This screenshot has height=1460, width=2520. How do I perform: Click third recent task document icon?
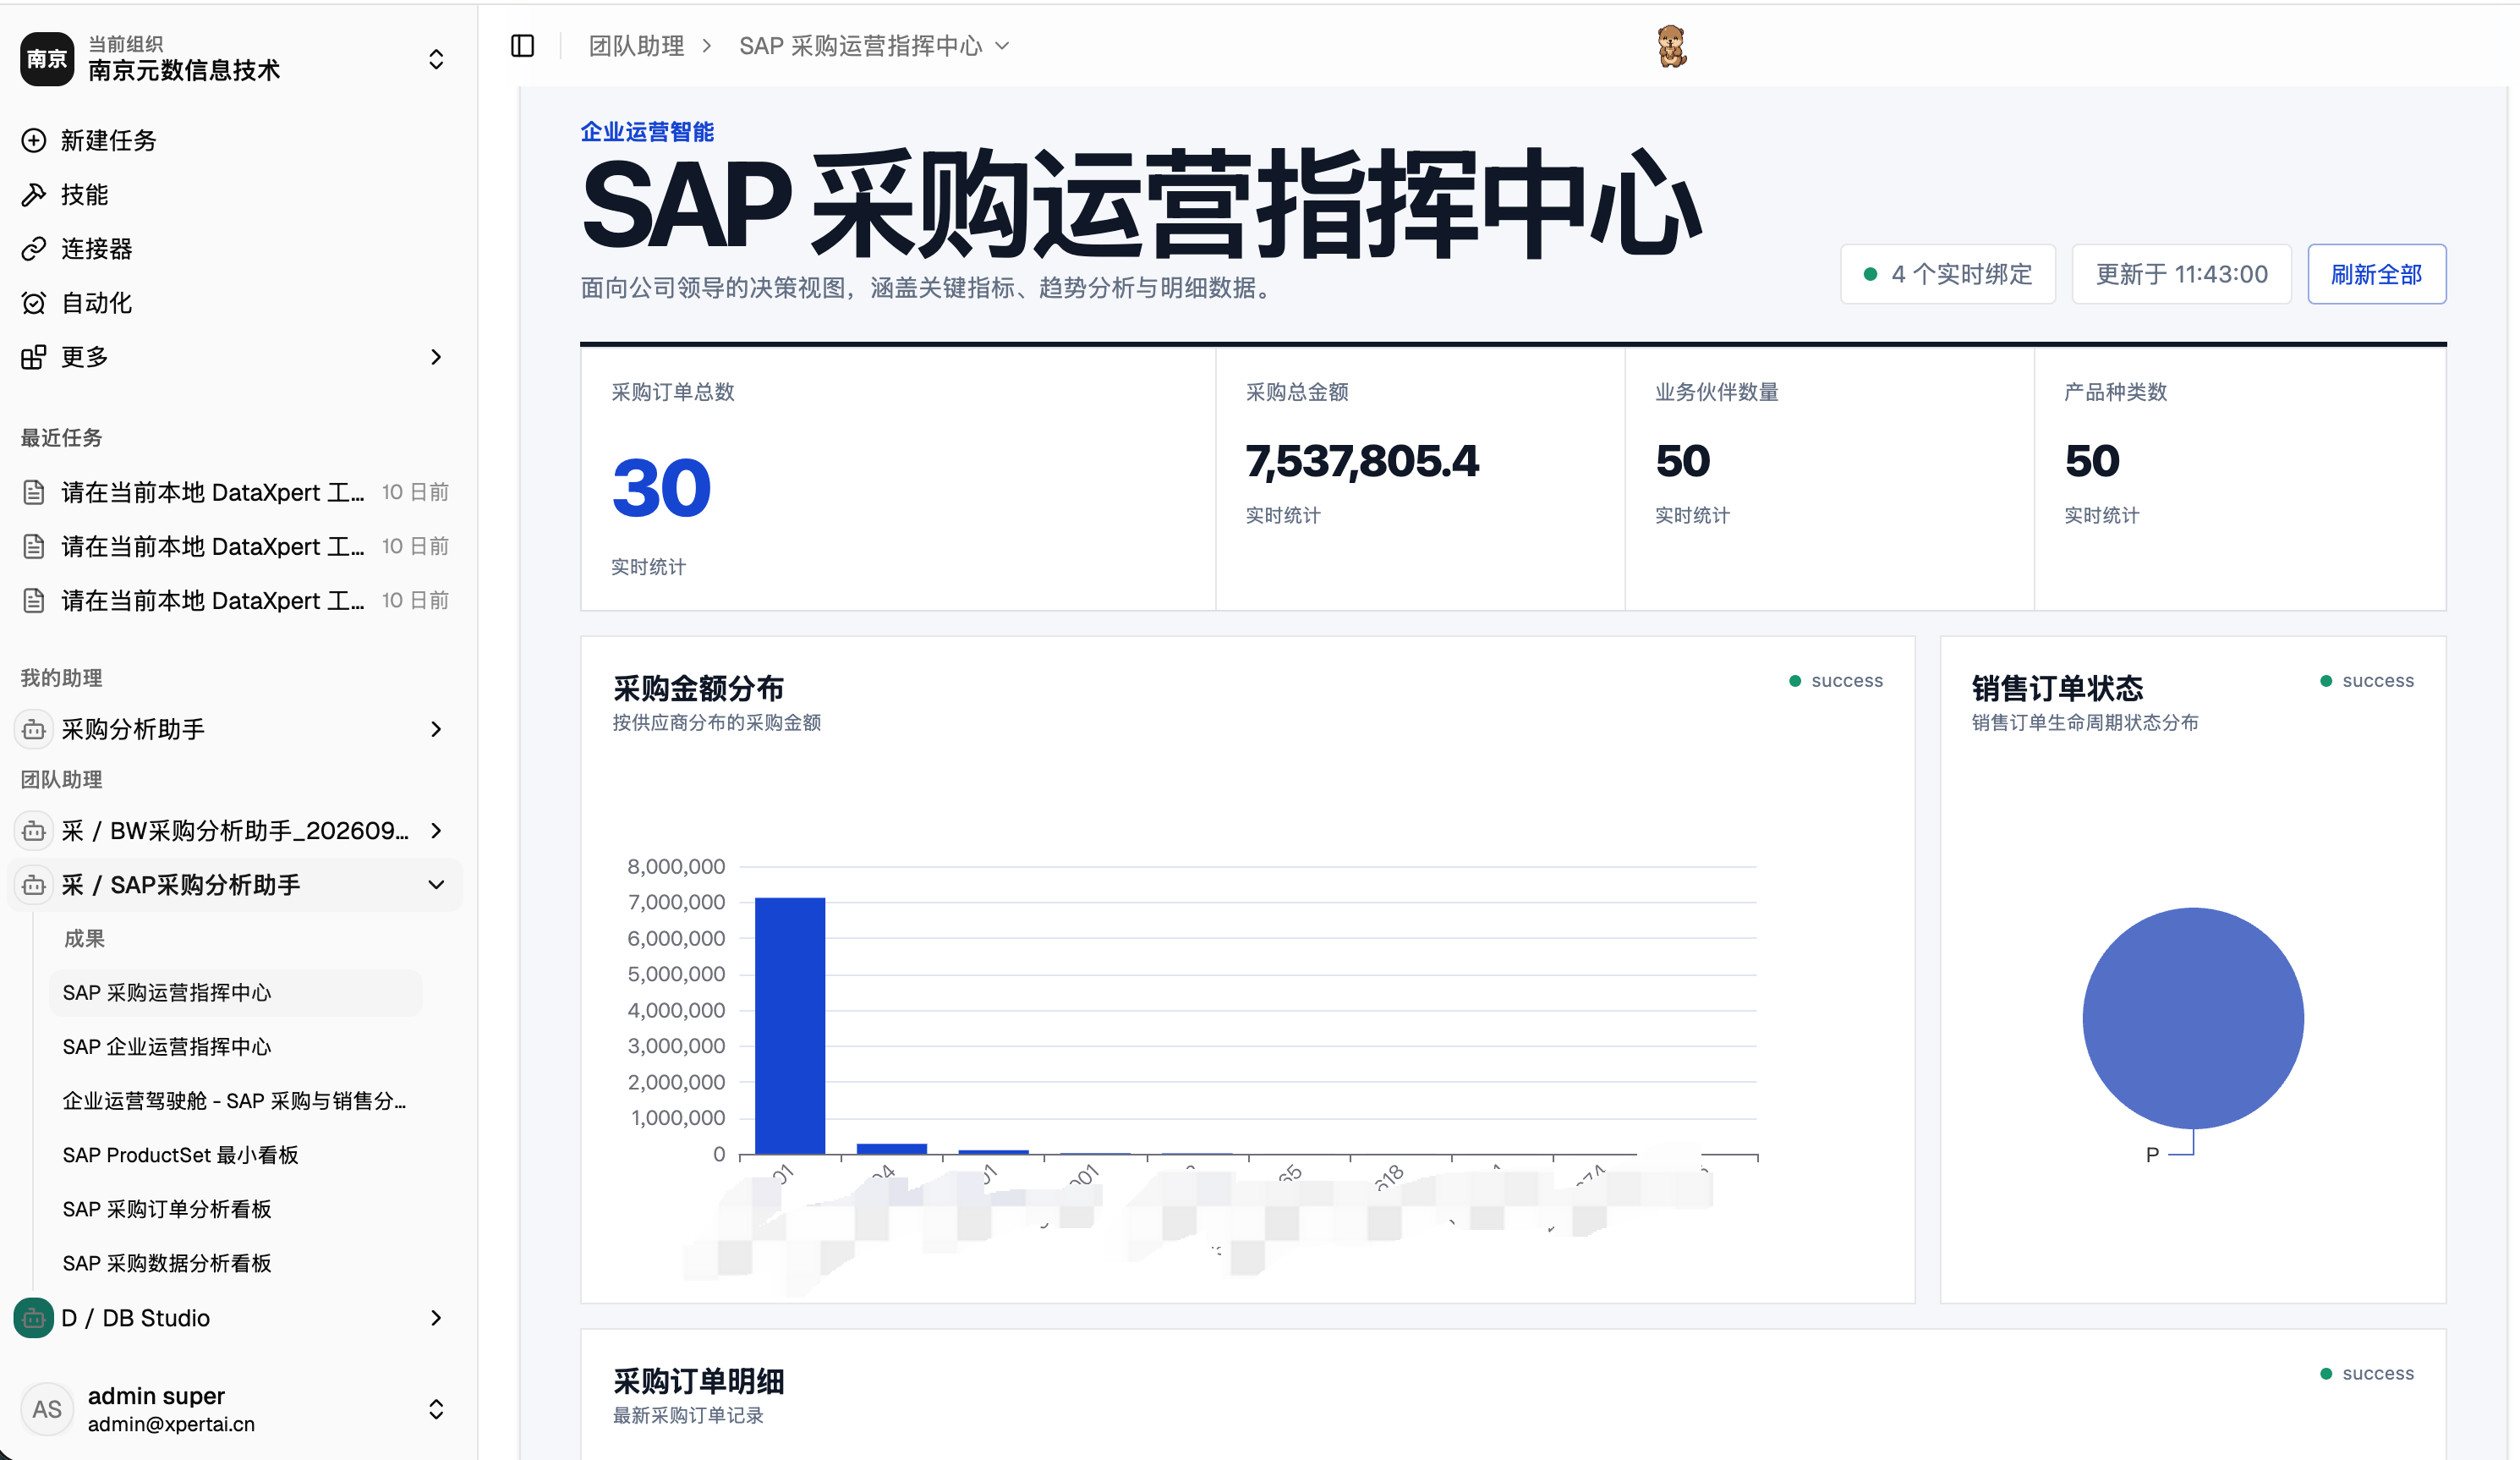[x=34, y=600]
